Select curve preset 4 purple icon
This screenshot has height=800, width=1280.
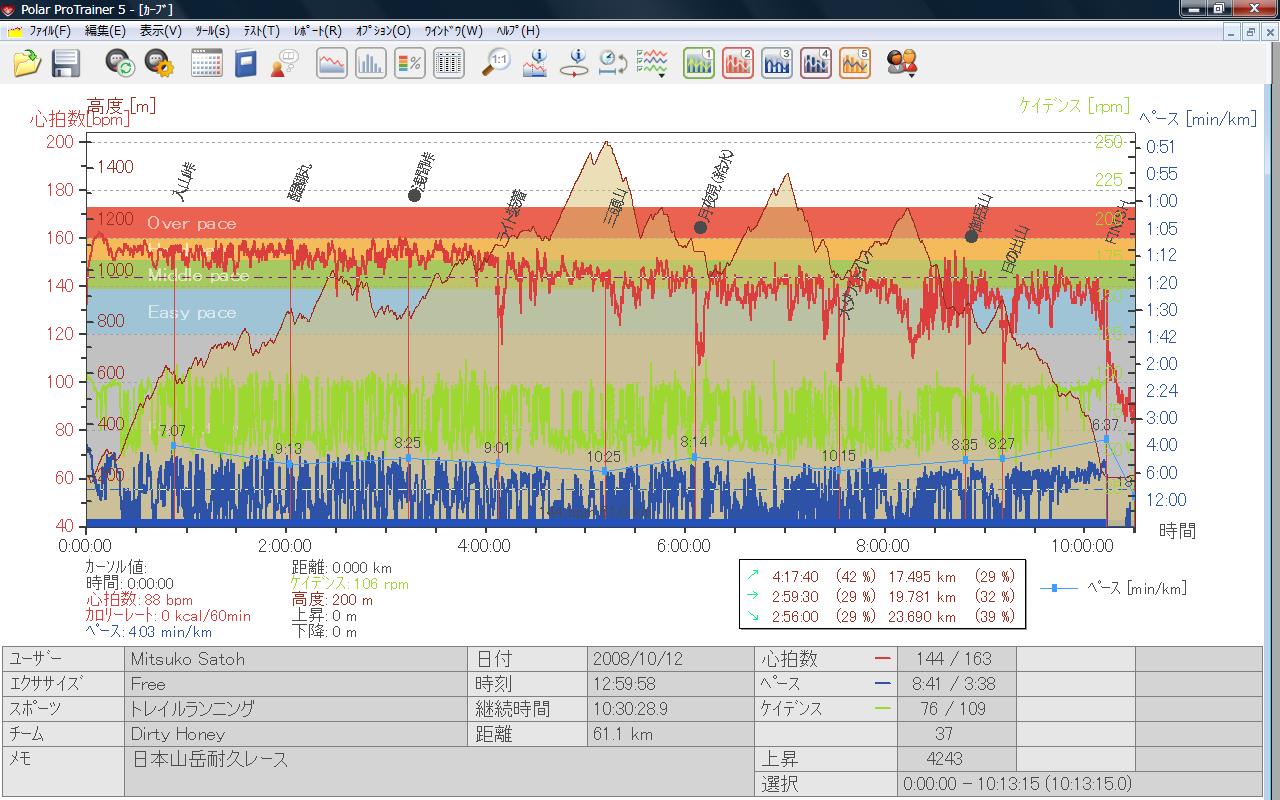(816, 64)
